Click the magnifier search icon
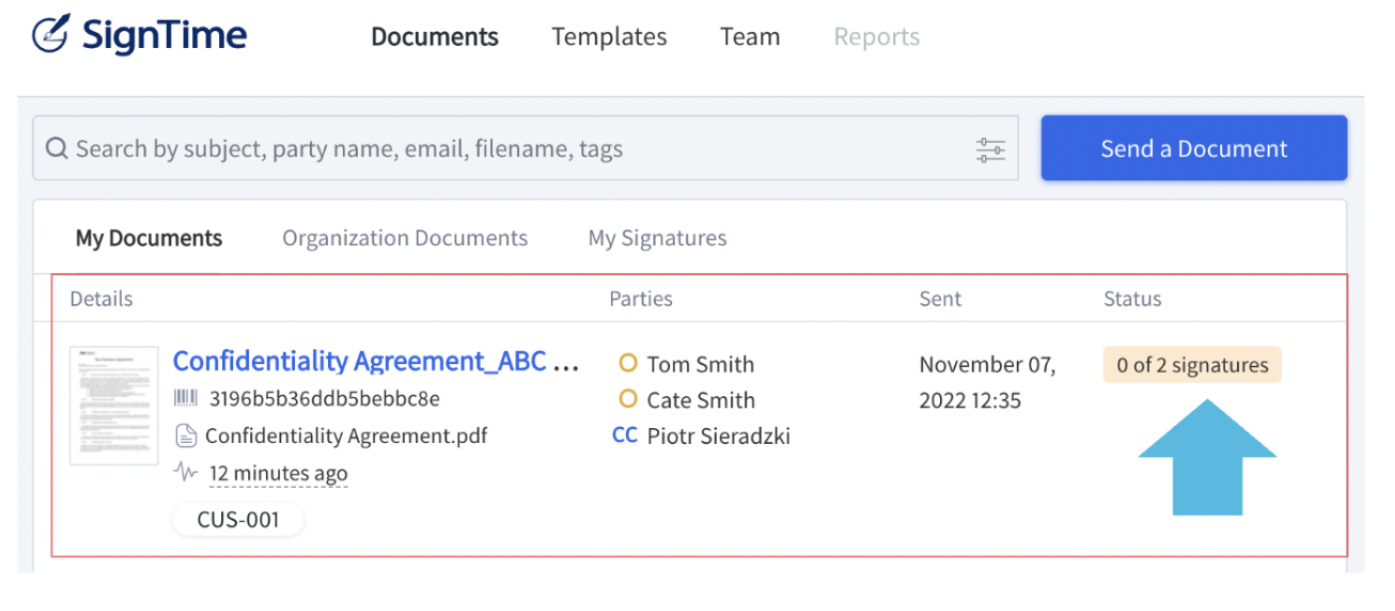The width and height of the screenshot is (1395, 611). click(58, 150)
